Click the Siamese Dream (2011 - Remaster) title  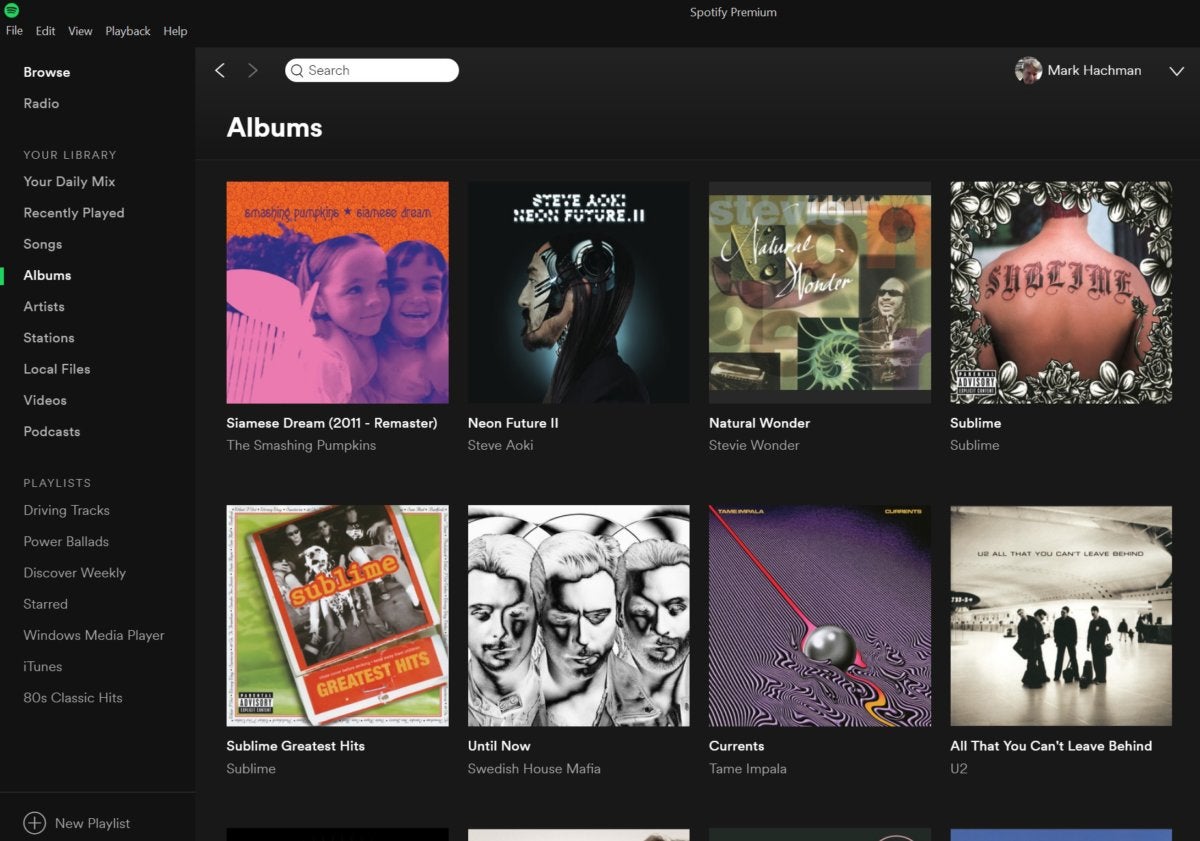coord(332,423)
